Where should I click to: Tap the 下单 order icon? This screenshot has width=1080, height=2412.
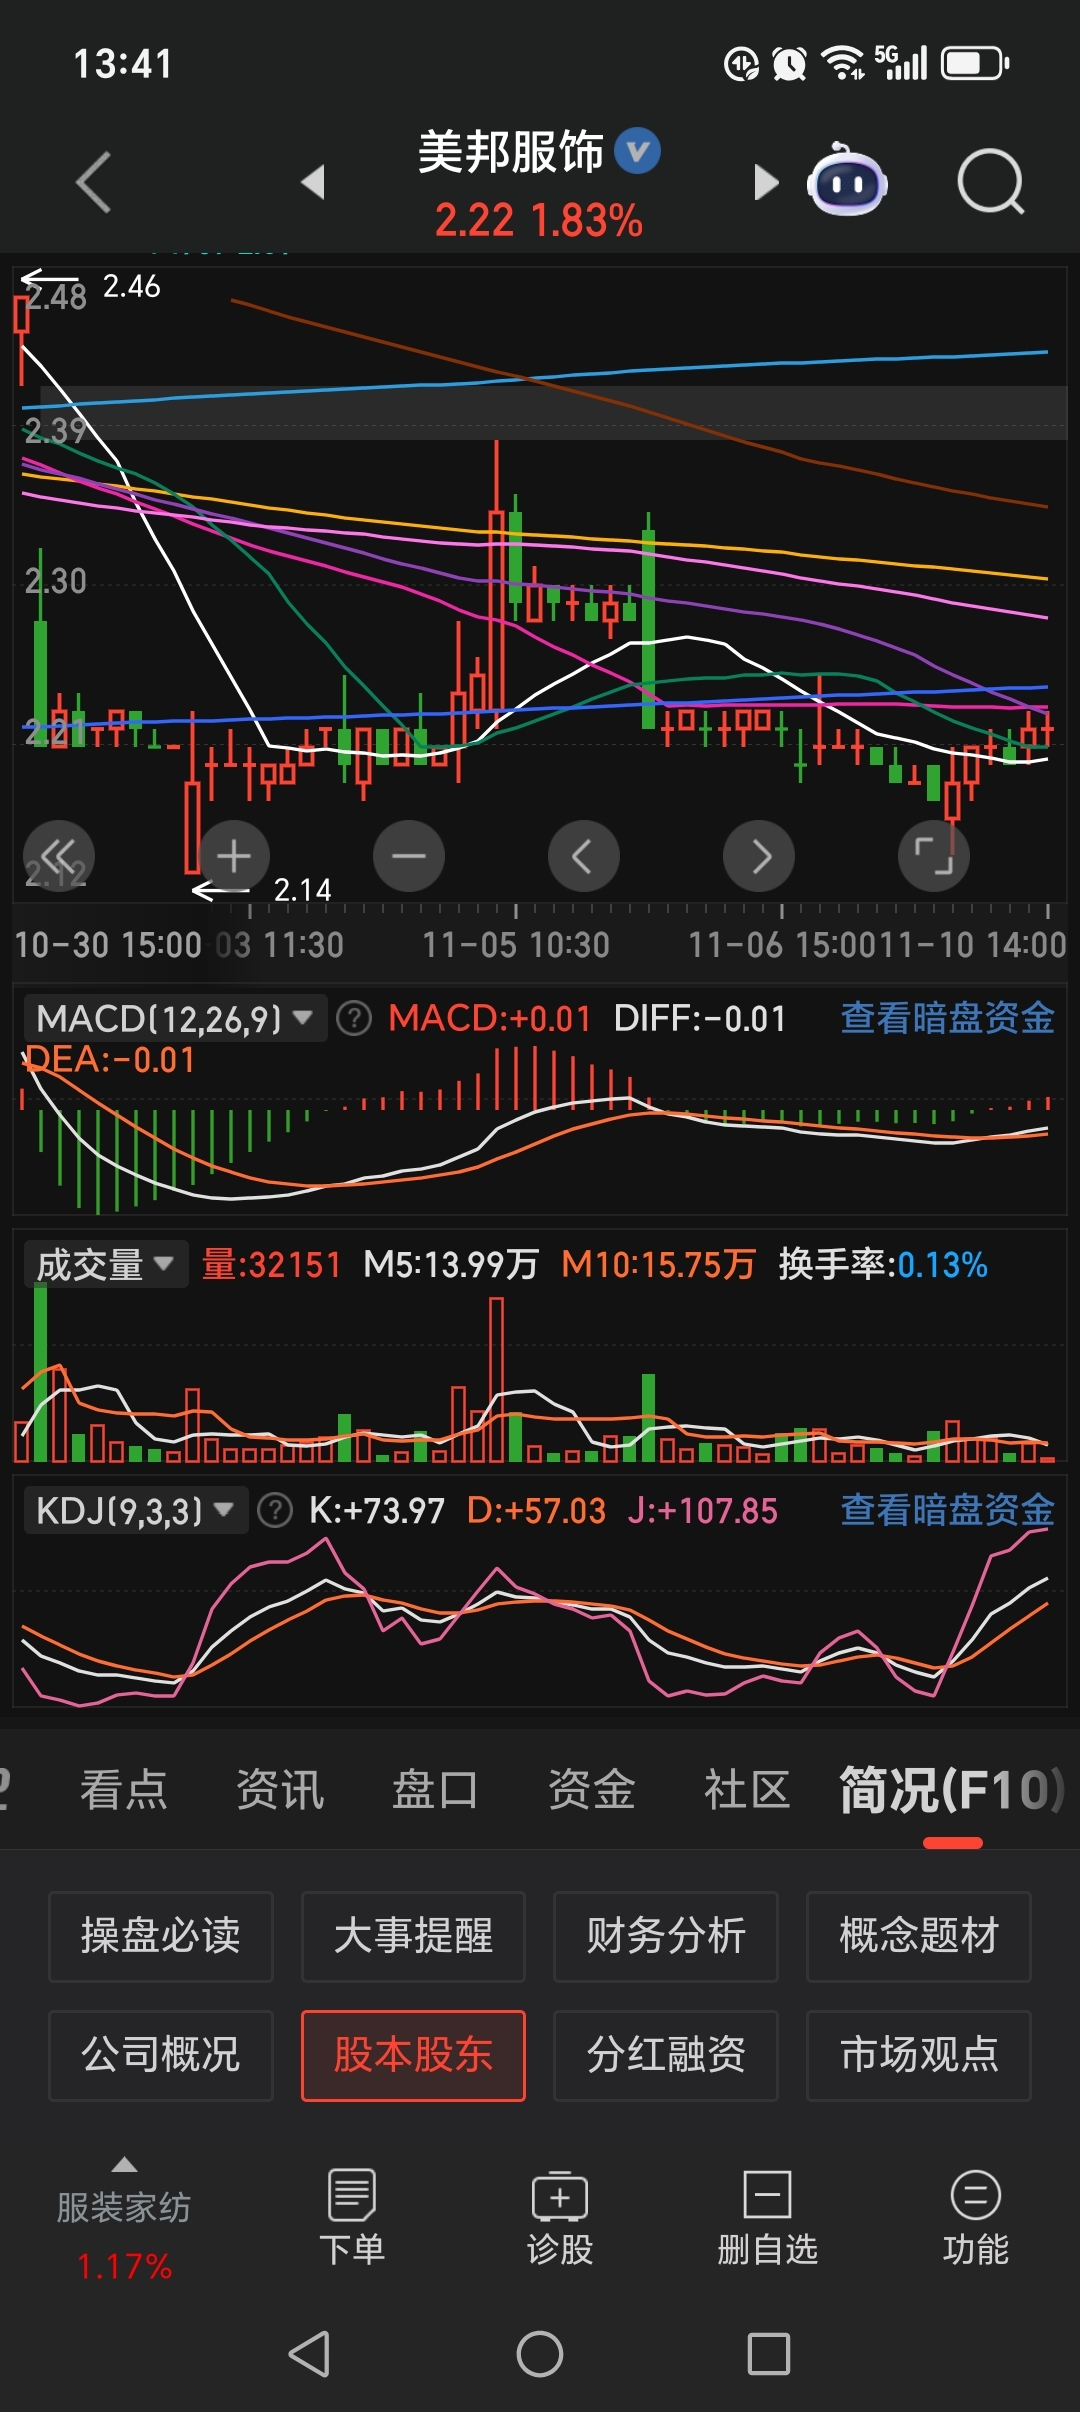coord(352,2217)
